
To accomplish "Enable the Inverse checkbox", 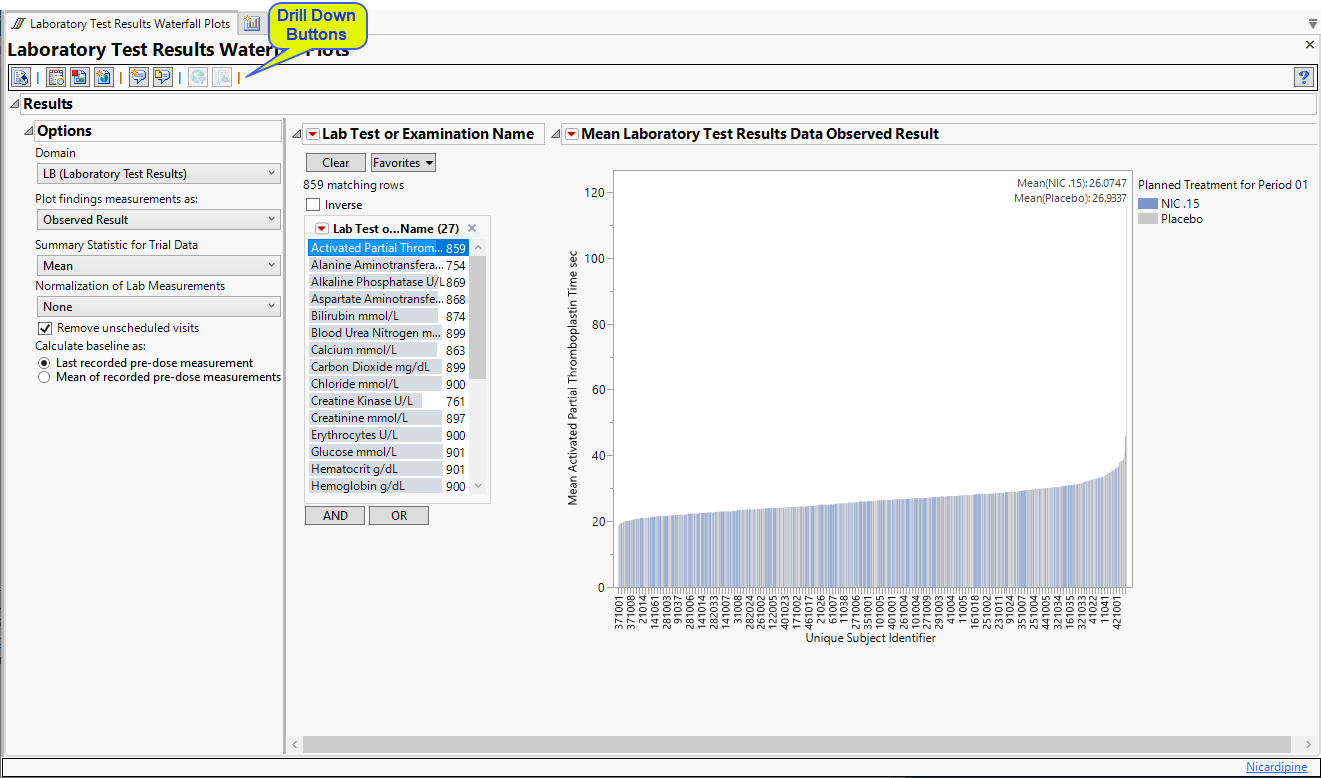I will point(313,205).
